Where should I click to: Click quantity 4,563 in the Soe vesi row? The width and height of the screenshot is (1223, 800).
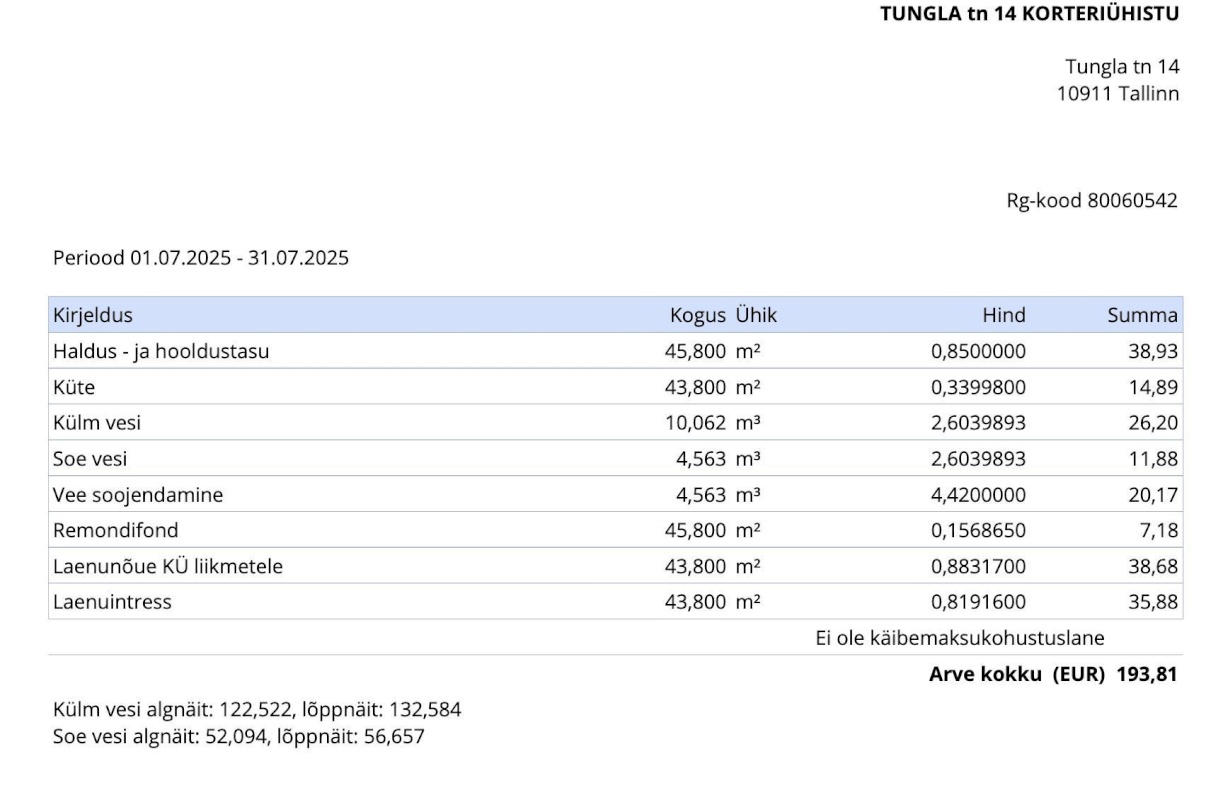pos(700,459)
